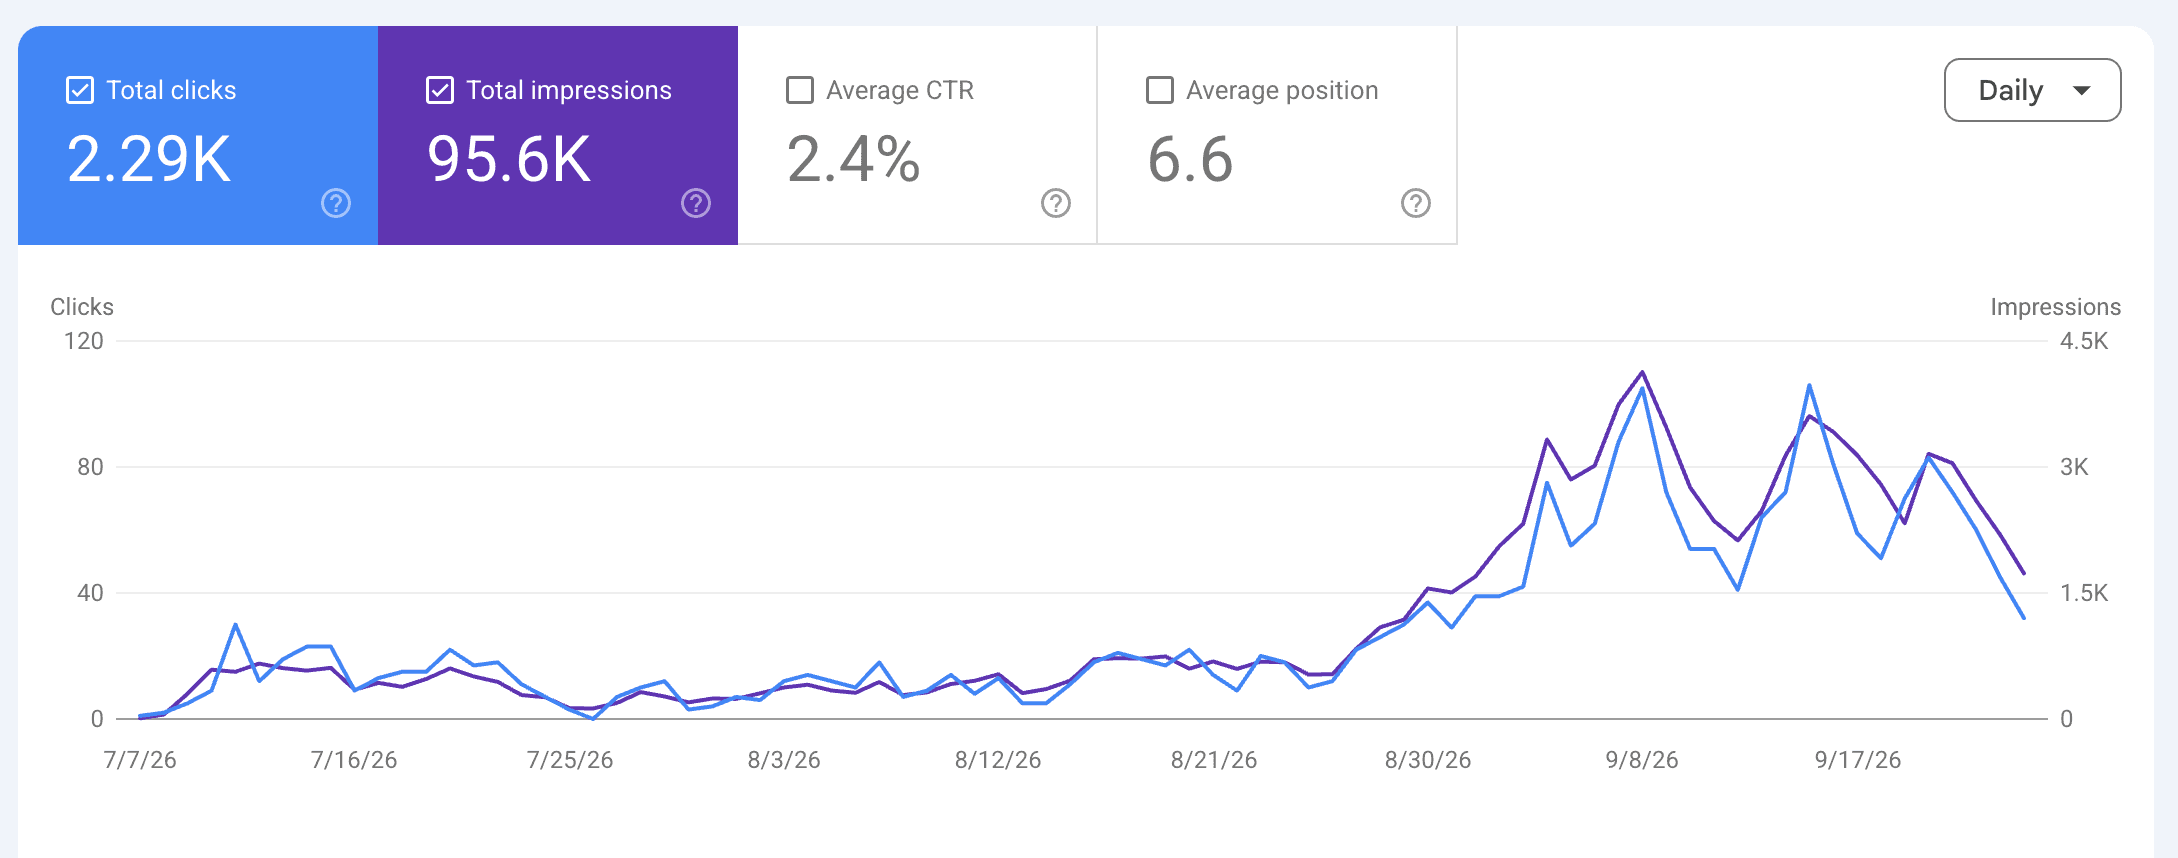This screenshot has height=858, width=2178.
Task: Open help icon on Total clicks card
Action: 336,203
